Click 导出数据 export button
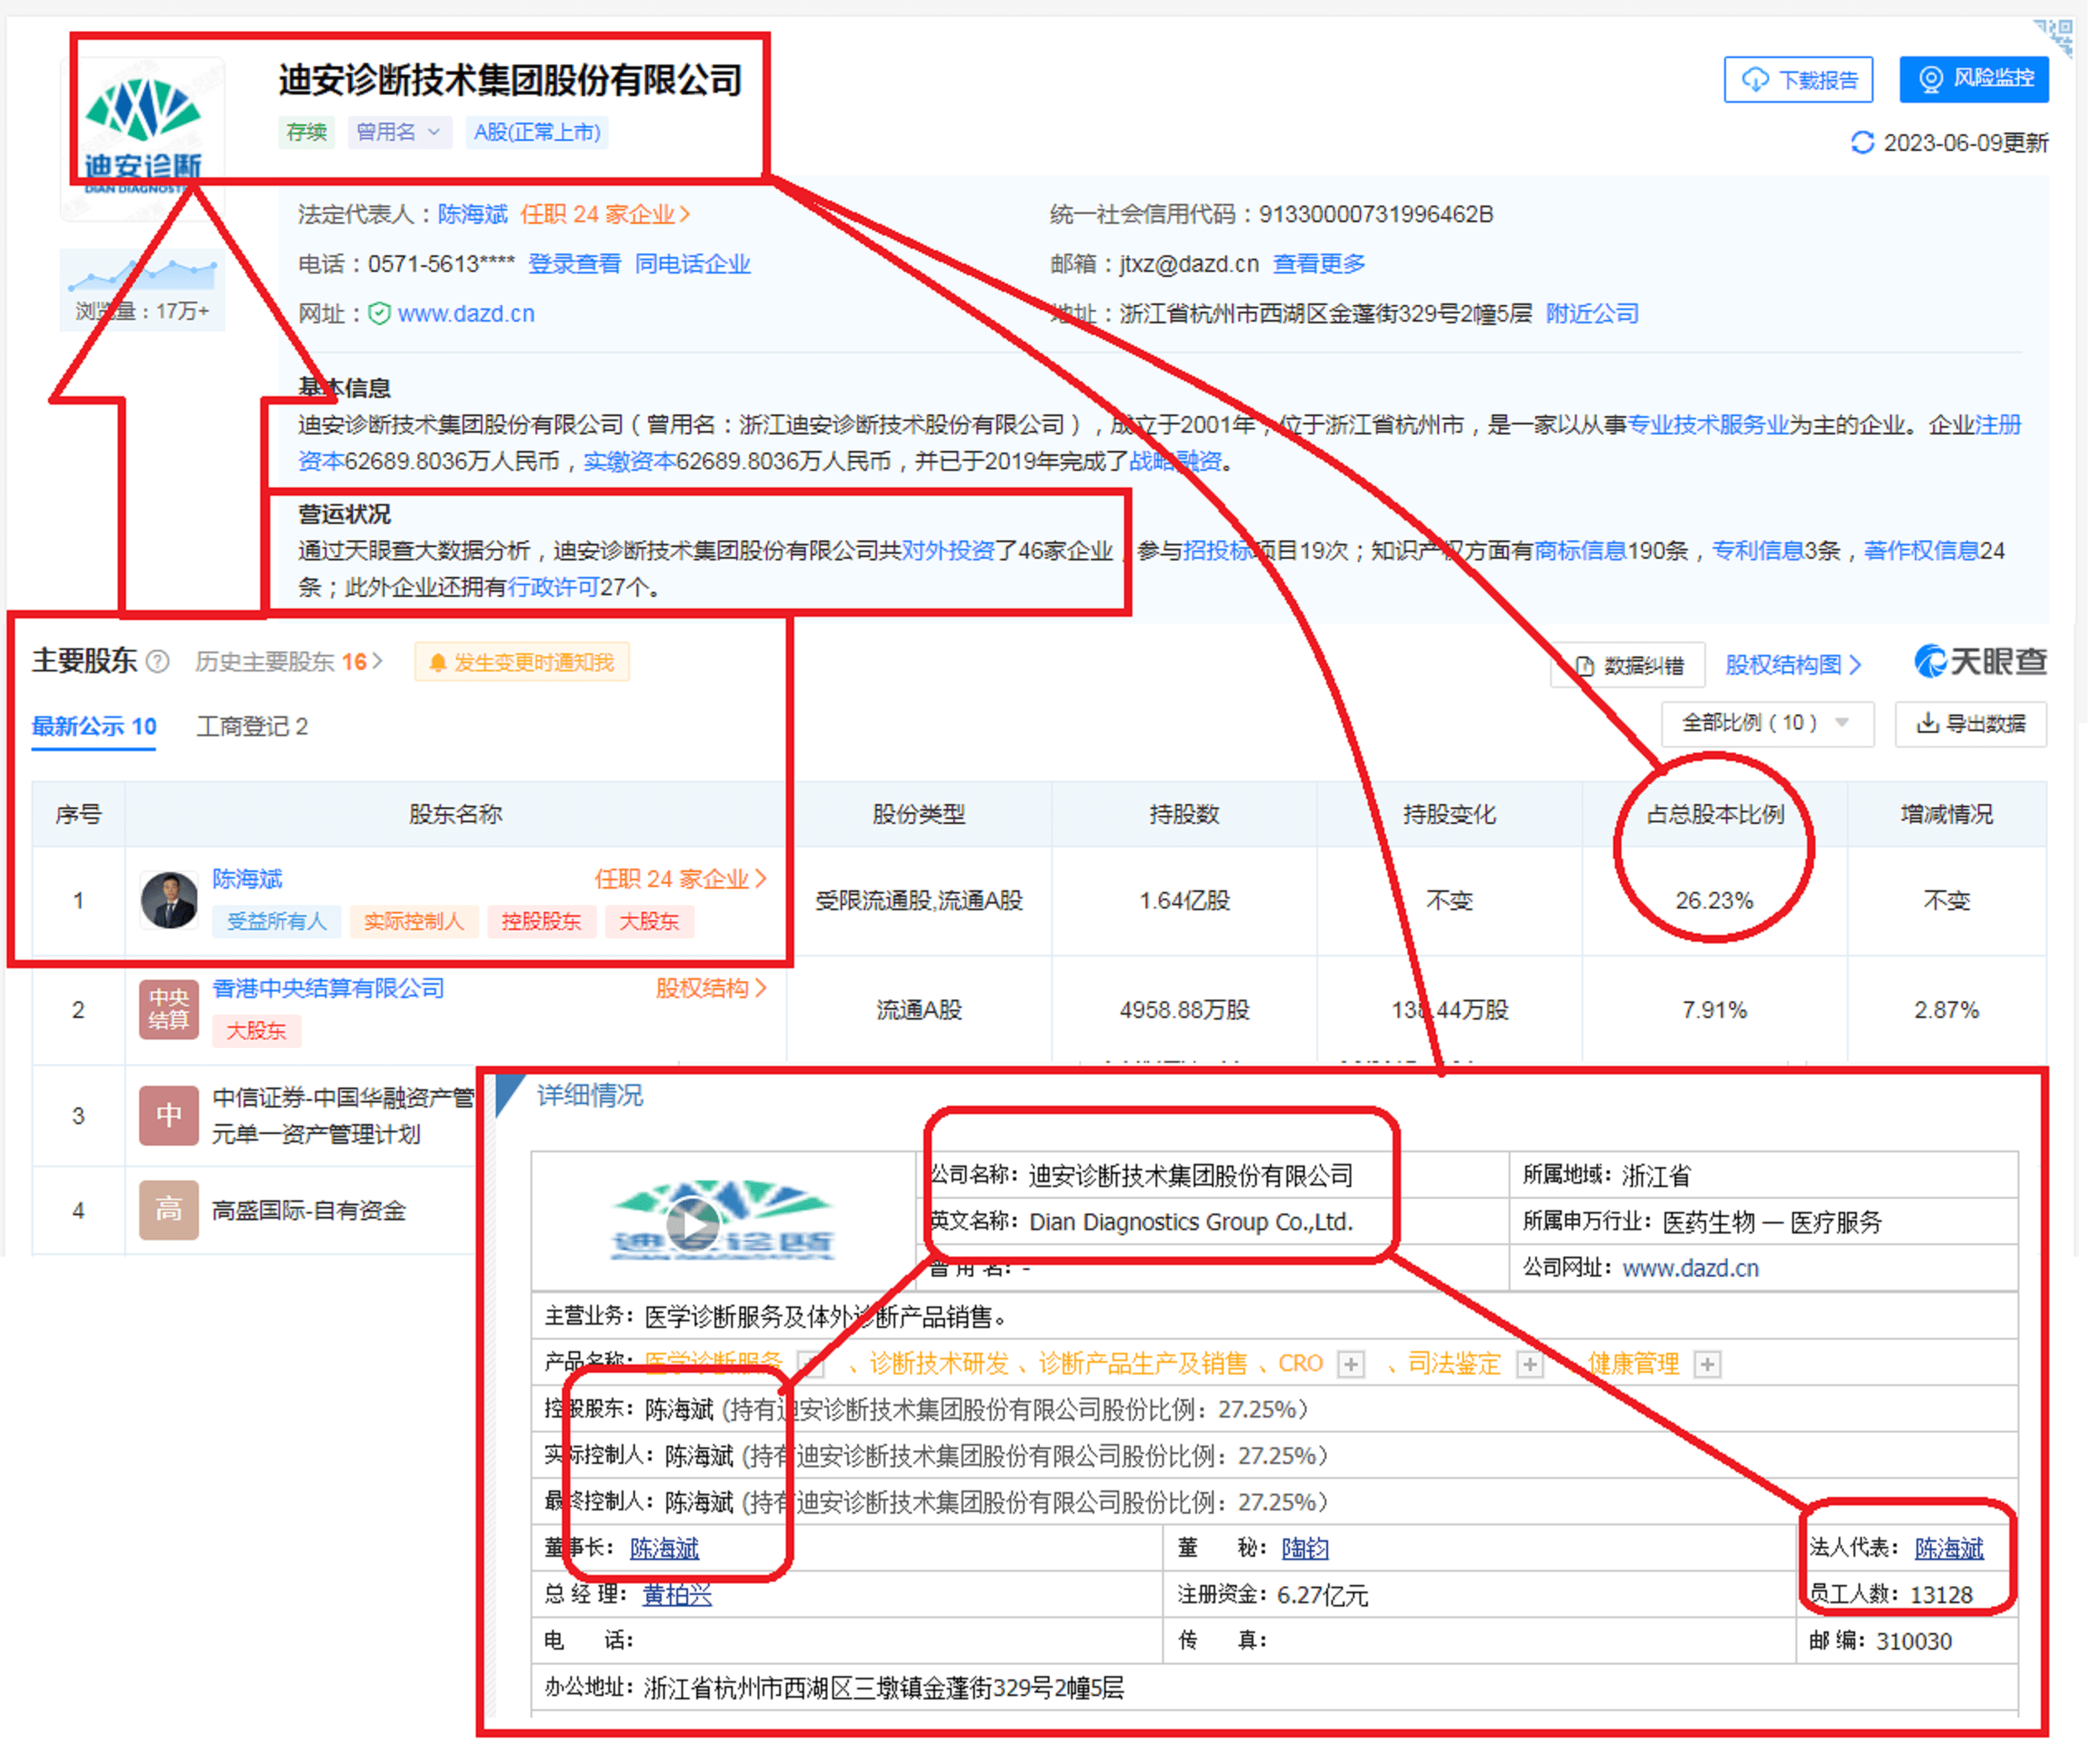Screen dimensions: 2089x1764 (x=1971, y=723)
